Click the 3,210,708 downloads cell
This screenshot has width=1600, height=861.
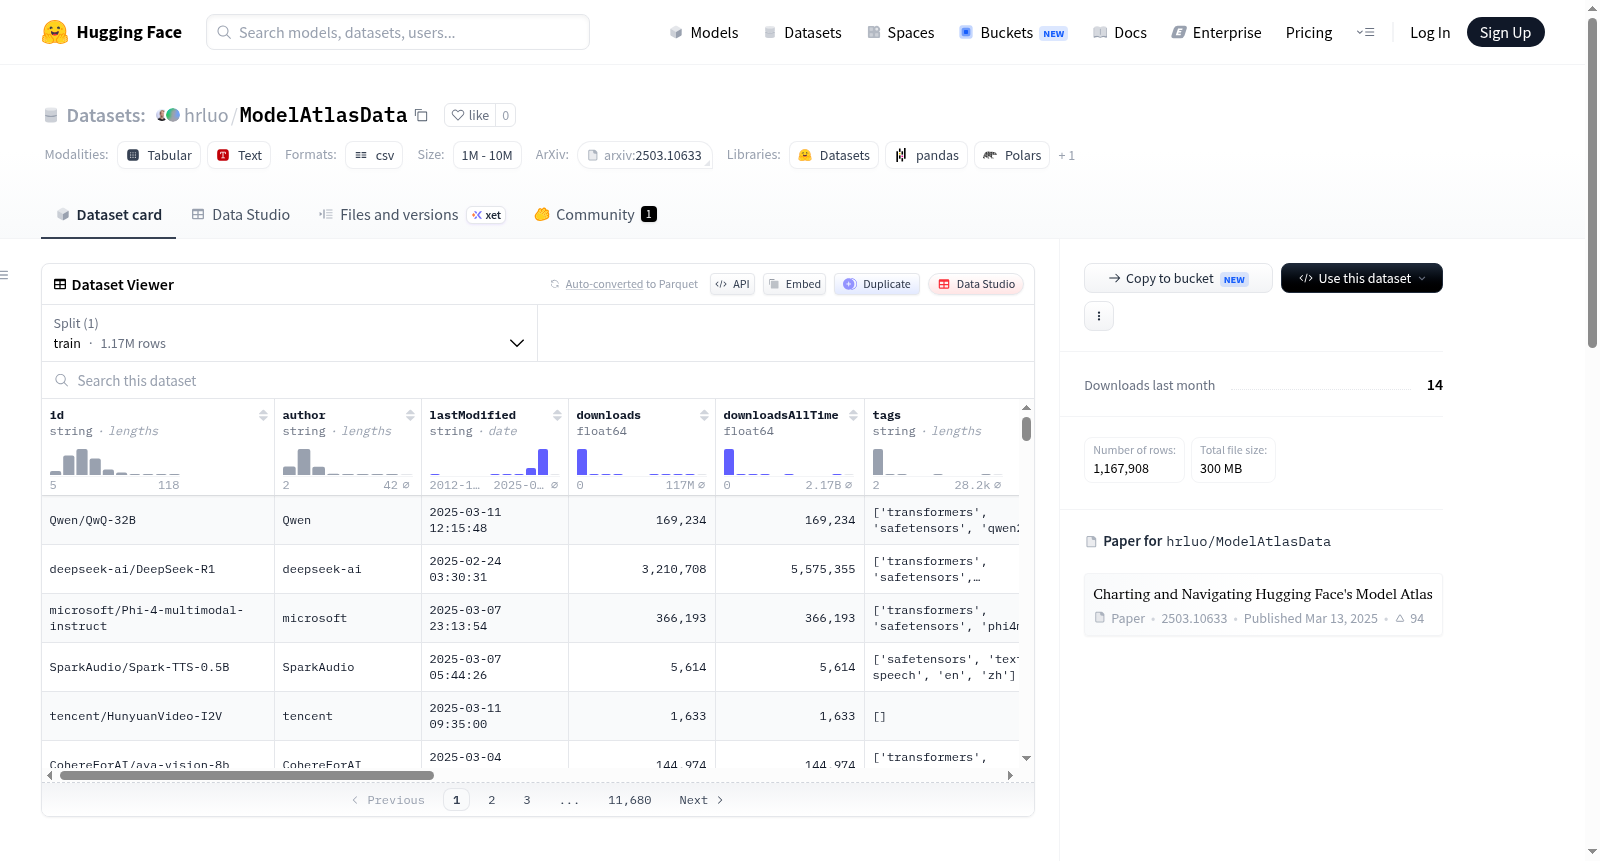[x=642, y=569]
